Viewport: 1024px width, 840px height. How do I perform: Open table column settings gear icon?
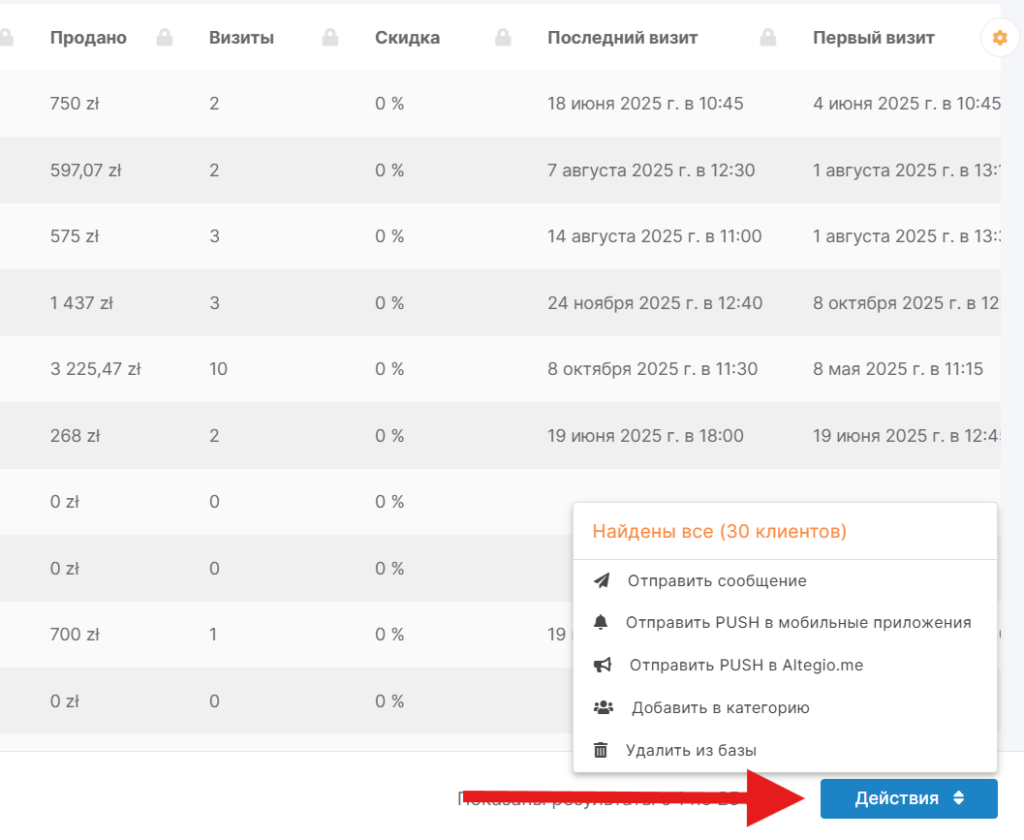tap(998, 38)
